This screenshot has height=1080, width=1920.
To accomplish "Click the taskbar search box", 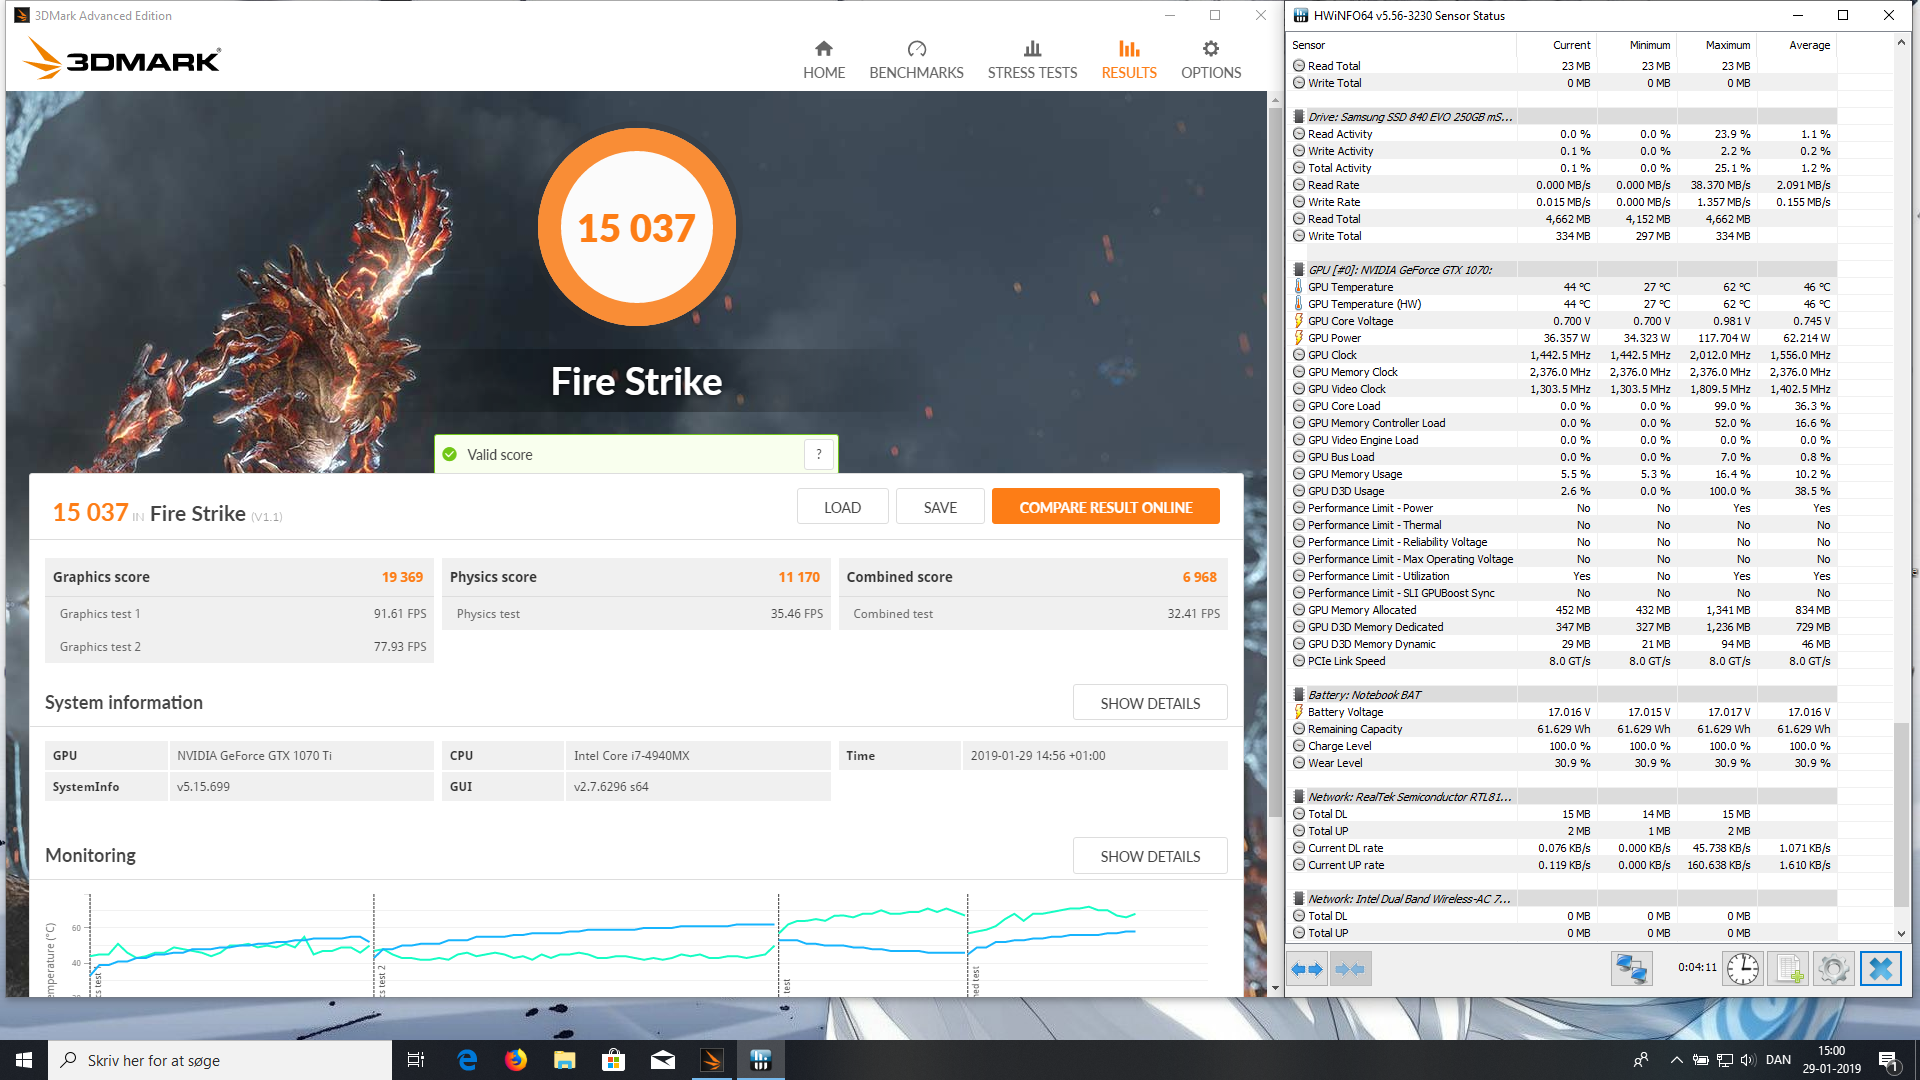I will [x=220, y=1060].
